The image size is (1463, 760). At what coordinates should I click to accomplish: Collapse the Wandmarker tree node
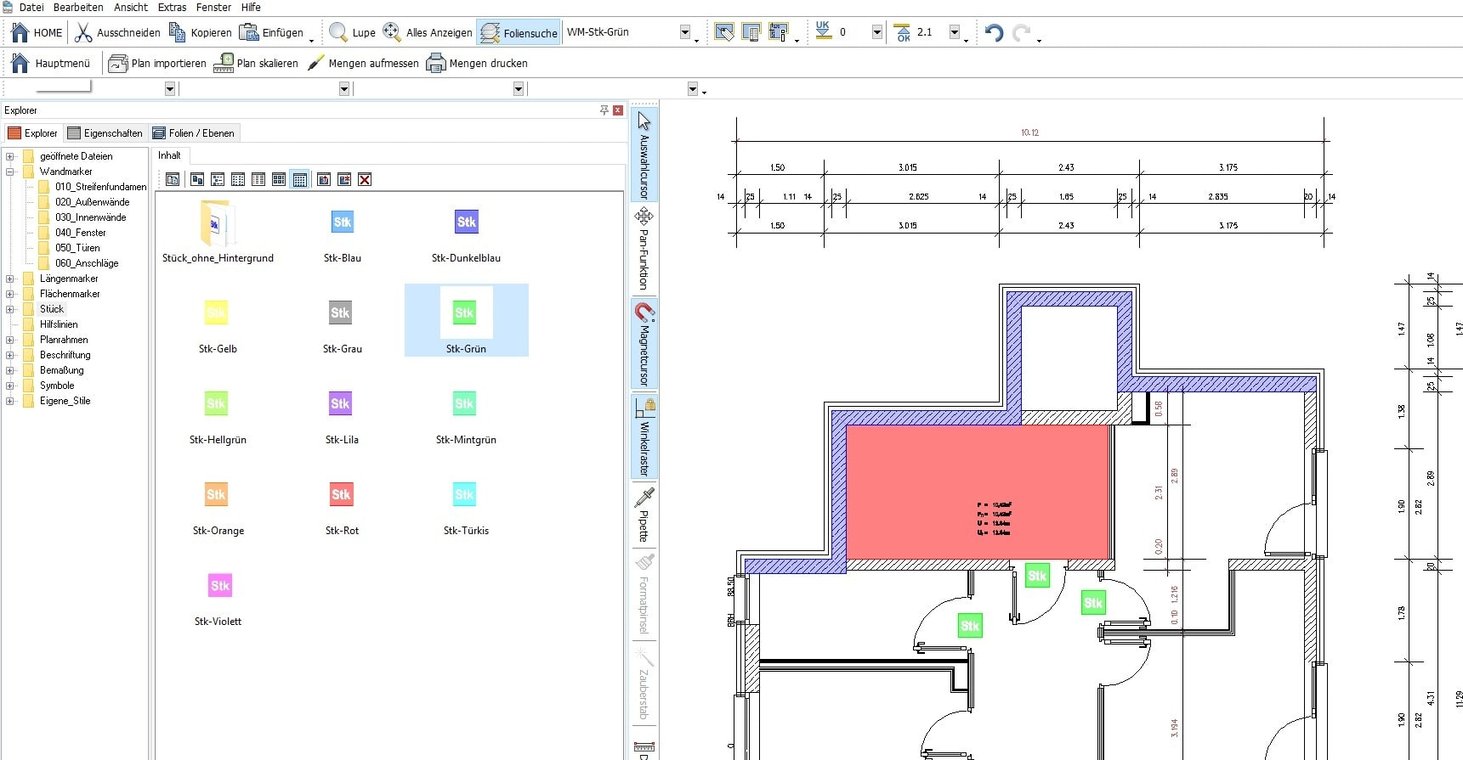pos(10,172)
